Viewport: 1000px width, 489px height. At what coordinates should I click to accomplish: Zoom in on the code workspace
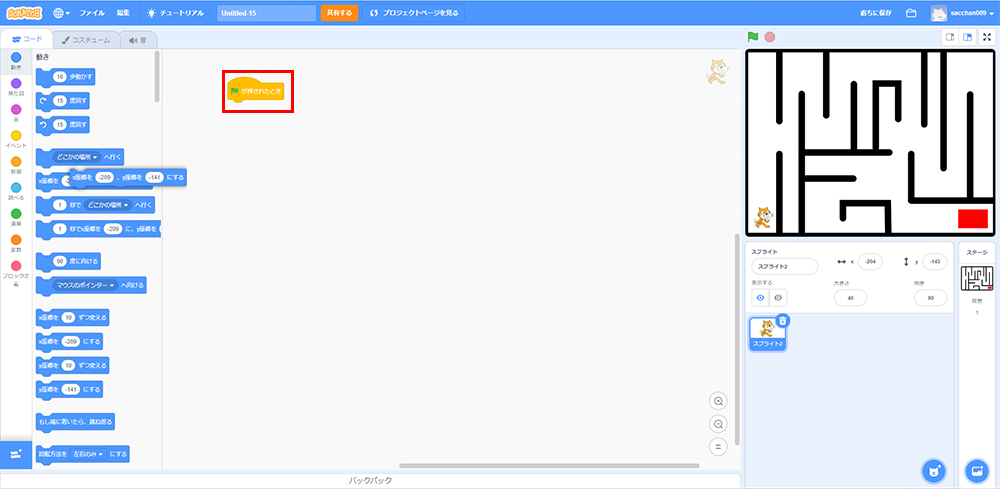click(x=717, y=401)
